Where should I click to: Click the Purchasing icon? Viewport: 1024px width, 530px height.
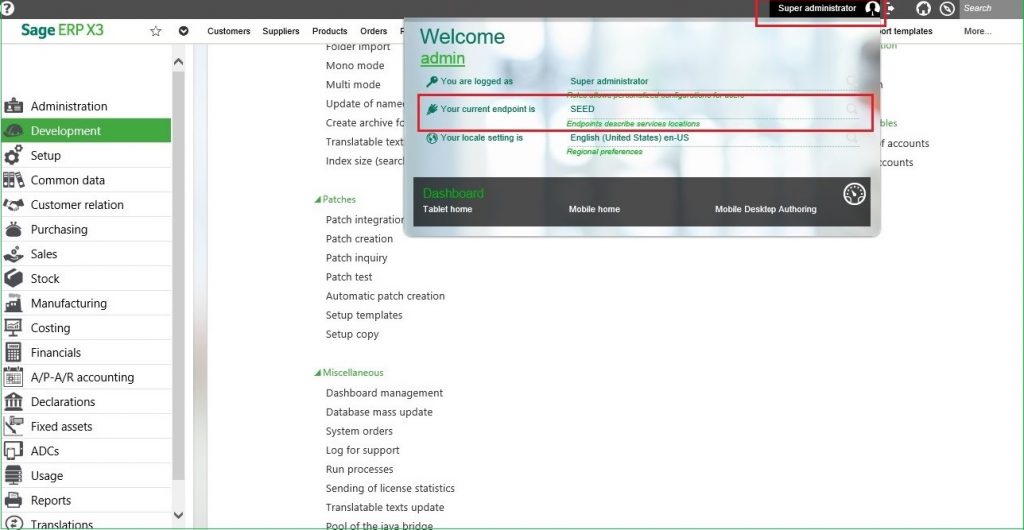(13, 229)
